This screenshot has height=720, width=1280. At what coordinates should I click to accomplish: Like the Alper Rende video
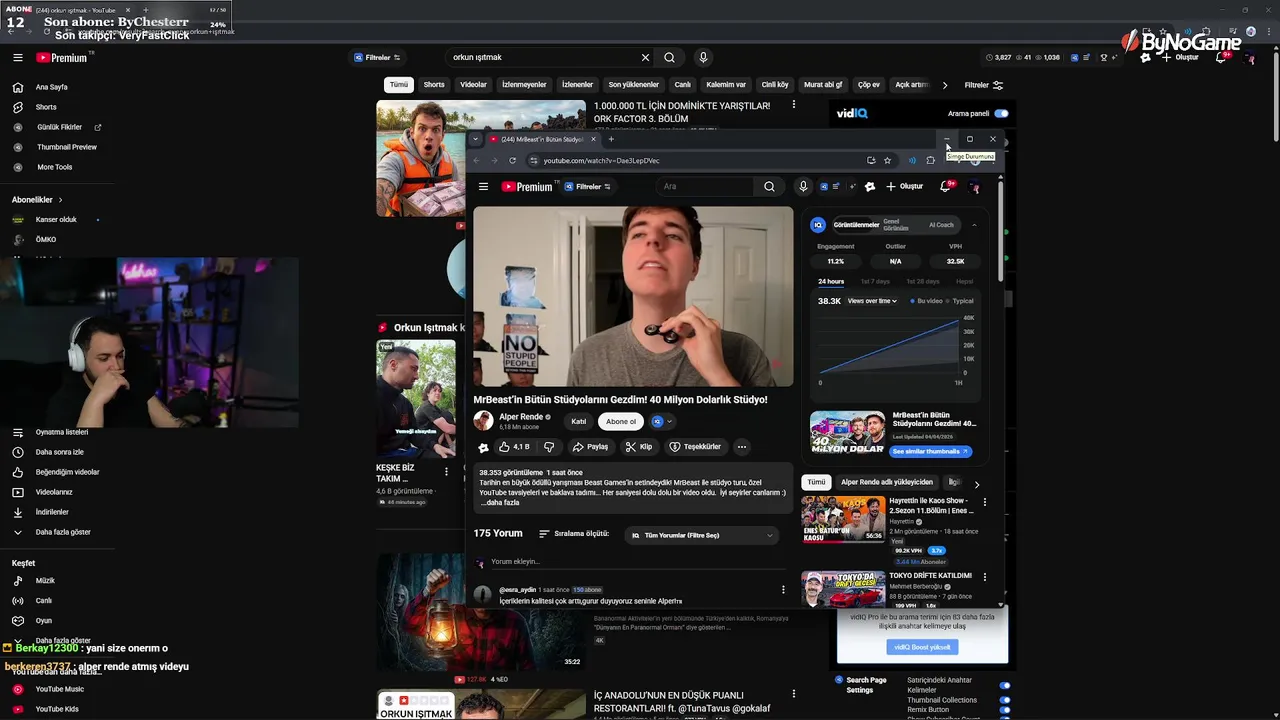(514, 447)
